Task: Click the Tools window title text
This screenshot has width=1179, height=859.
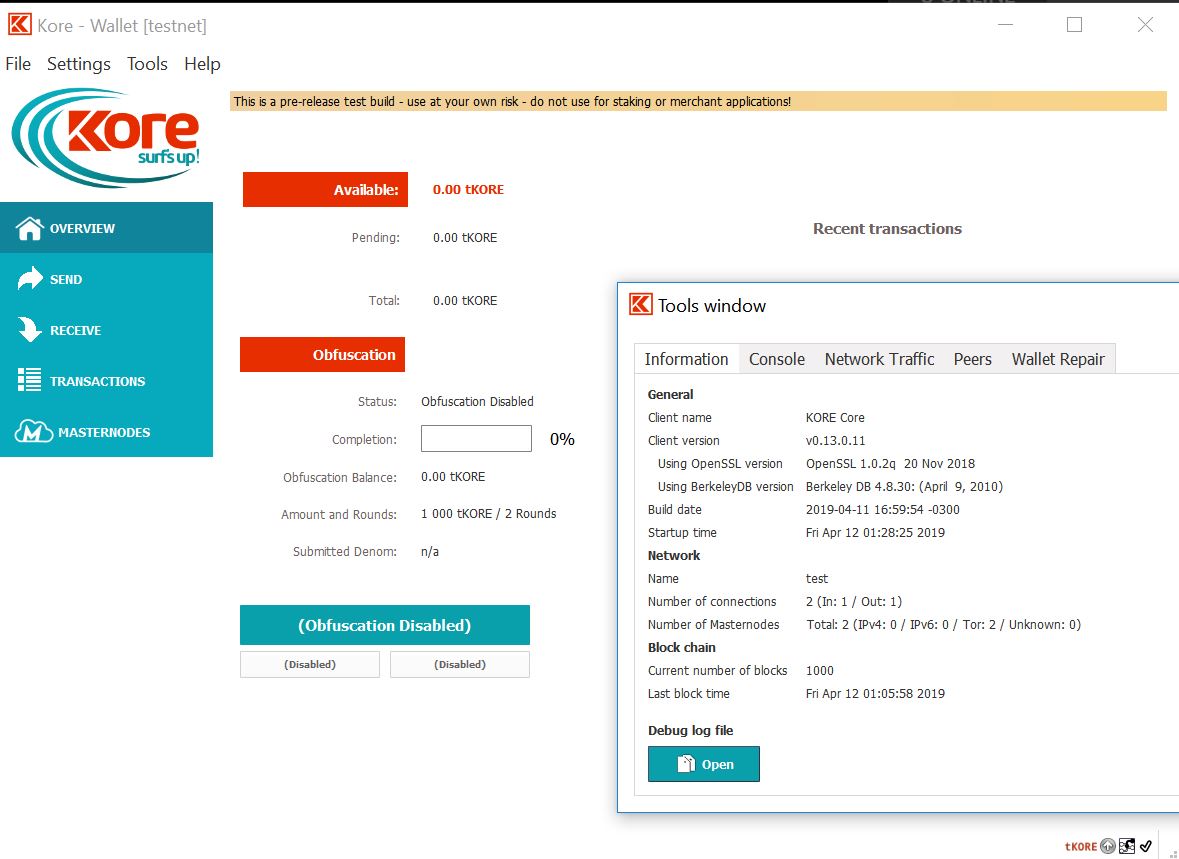Action: [x=712, y=305]
